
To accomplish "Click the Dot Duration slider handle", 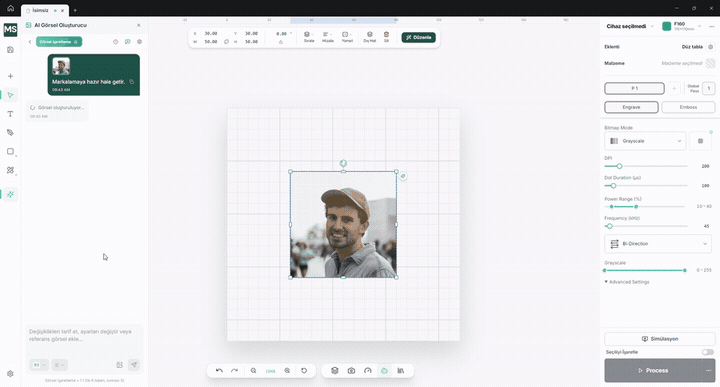I will pos(613,185).
